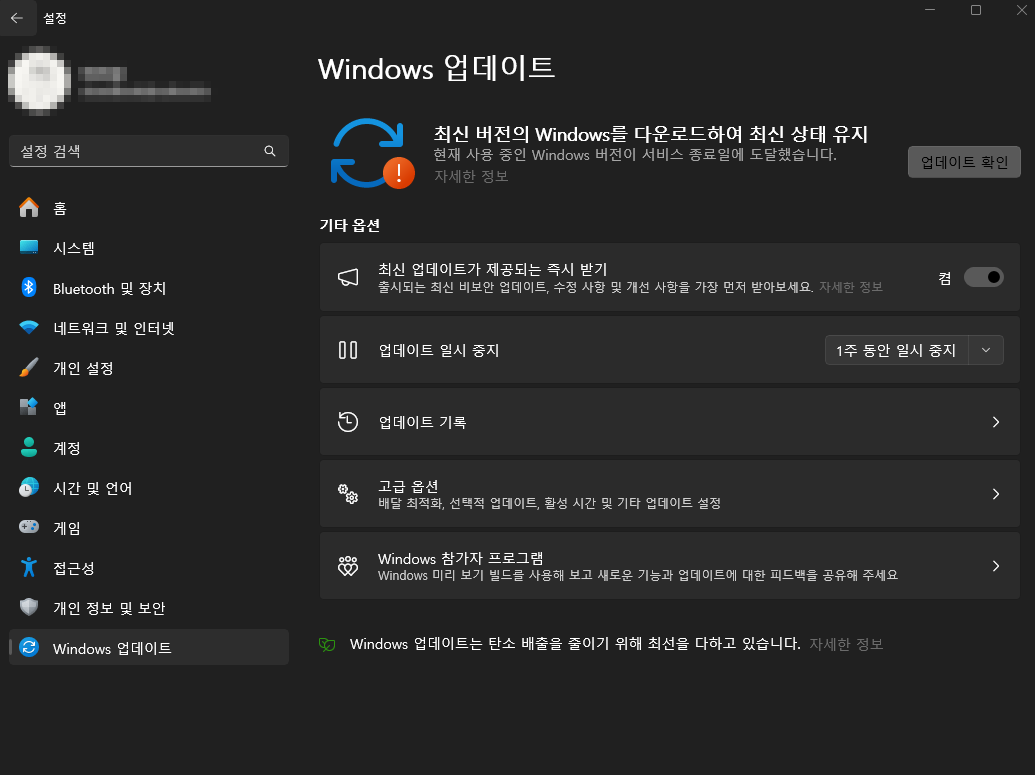Click the Windows Update sync icon in sidebar

(x=29, y=648)
